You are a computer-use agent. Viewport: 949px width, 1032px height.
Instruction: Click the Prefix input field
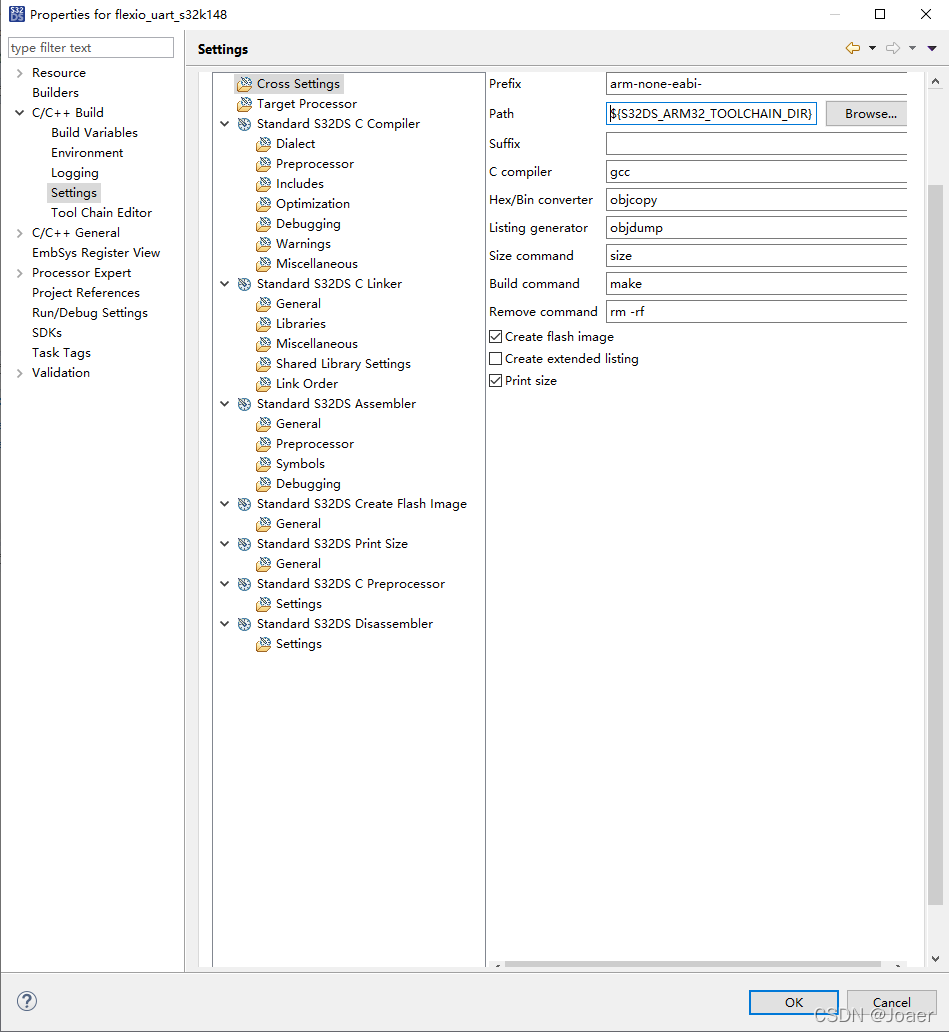tap(756, 84)
